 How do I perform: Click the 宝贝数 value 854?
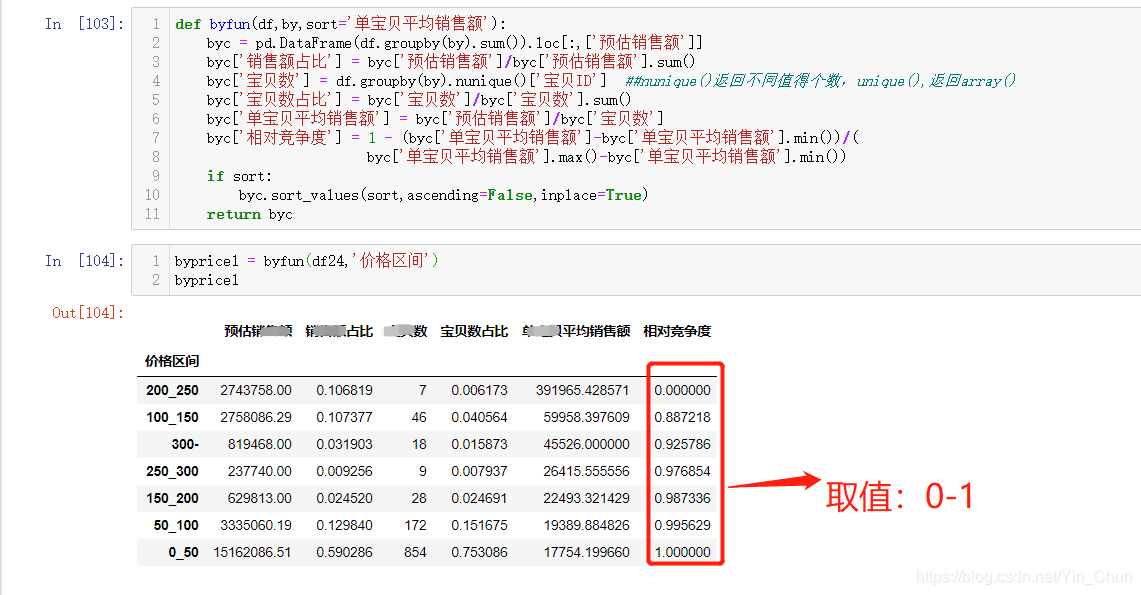[416, 552]
